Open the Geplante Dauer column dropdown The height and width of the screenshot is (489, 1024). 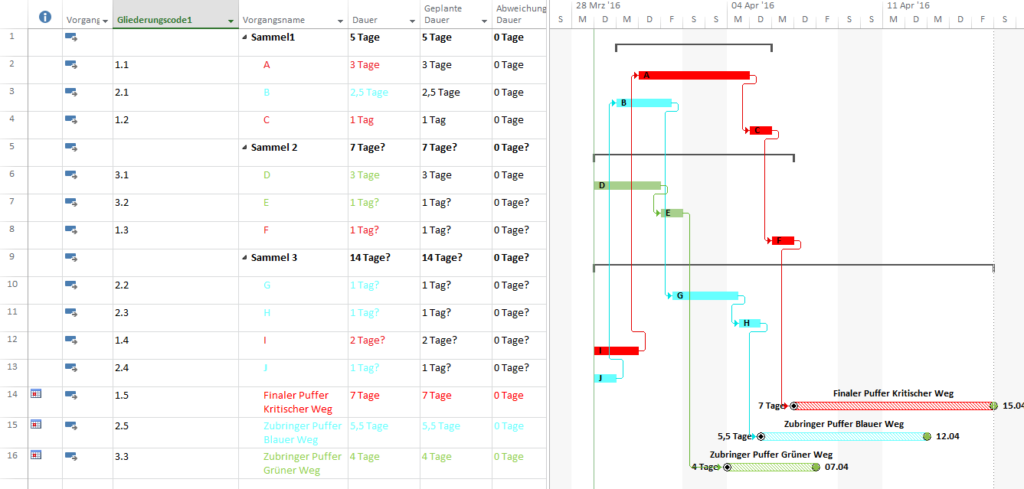pyautogui.click(x=484, y=22)
